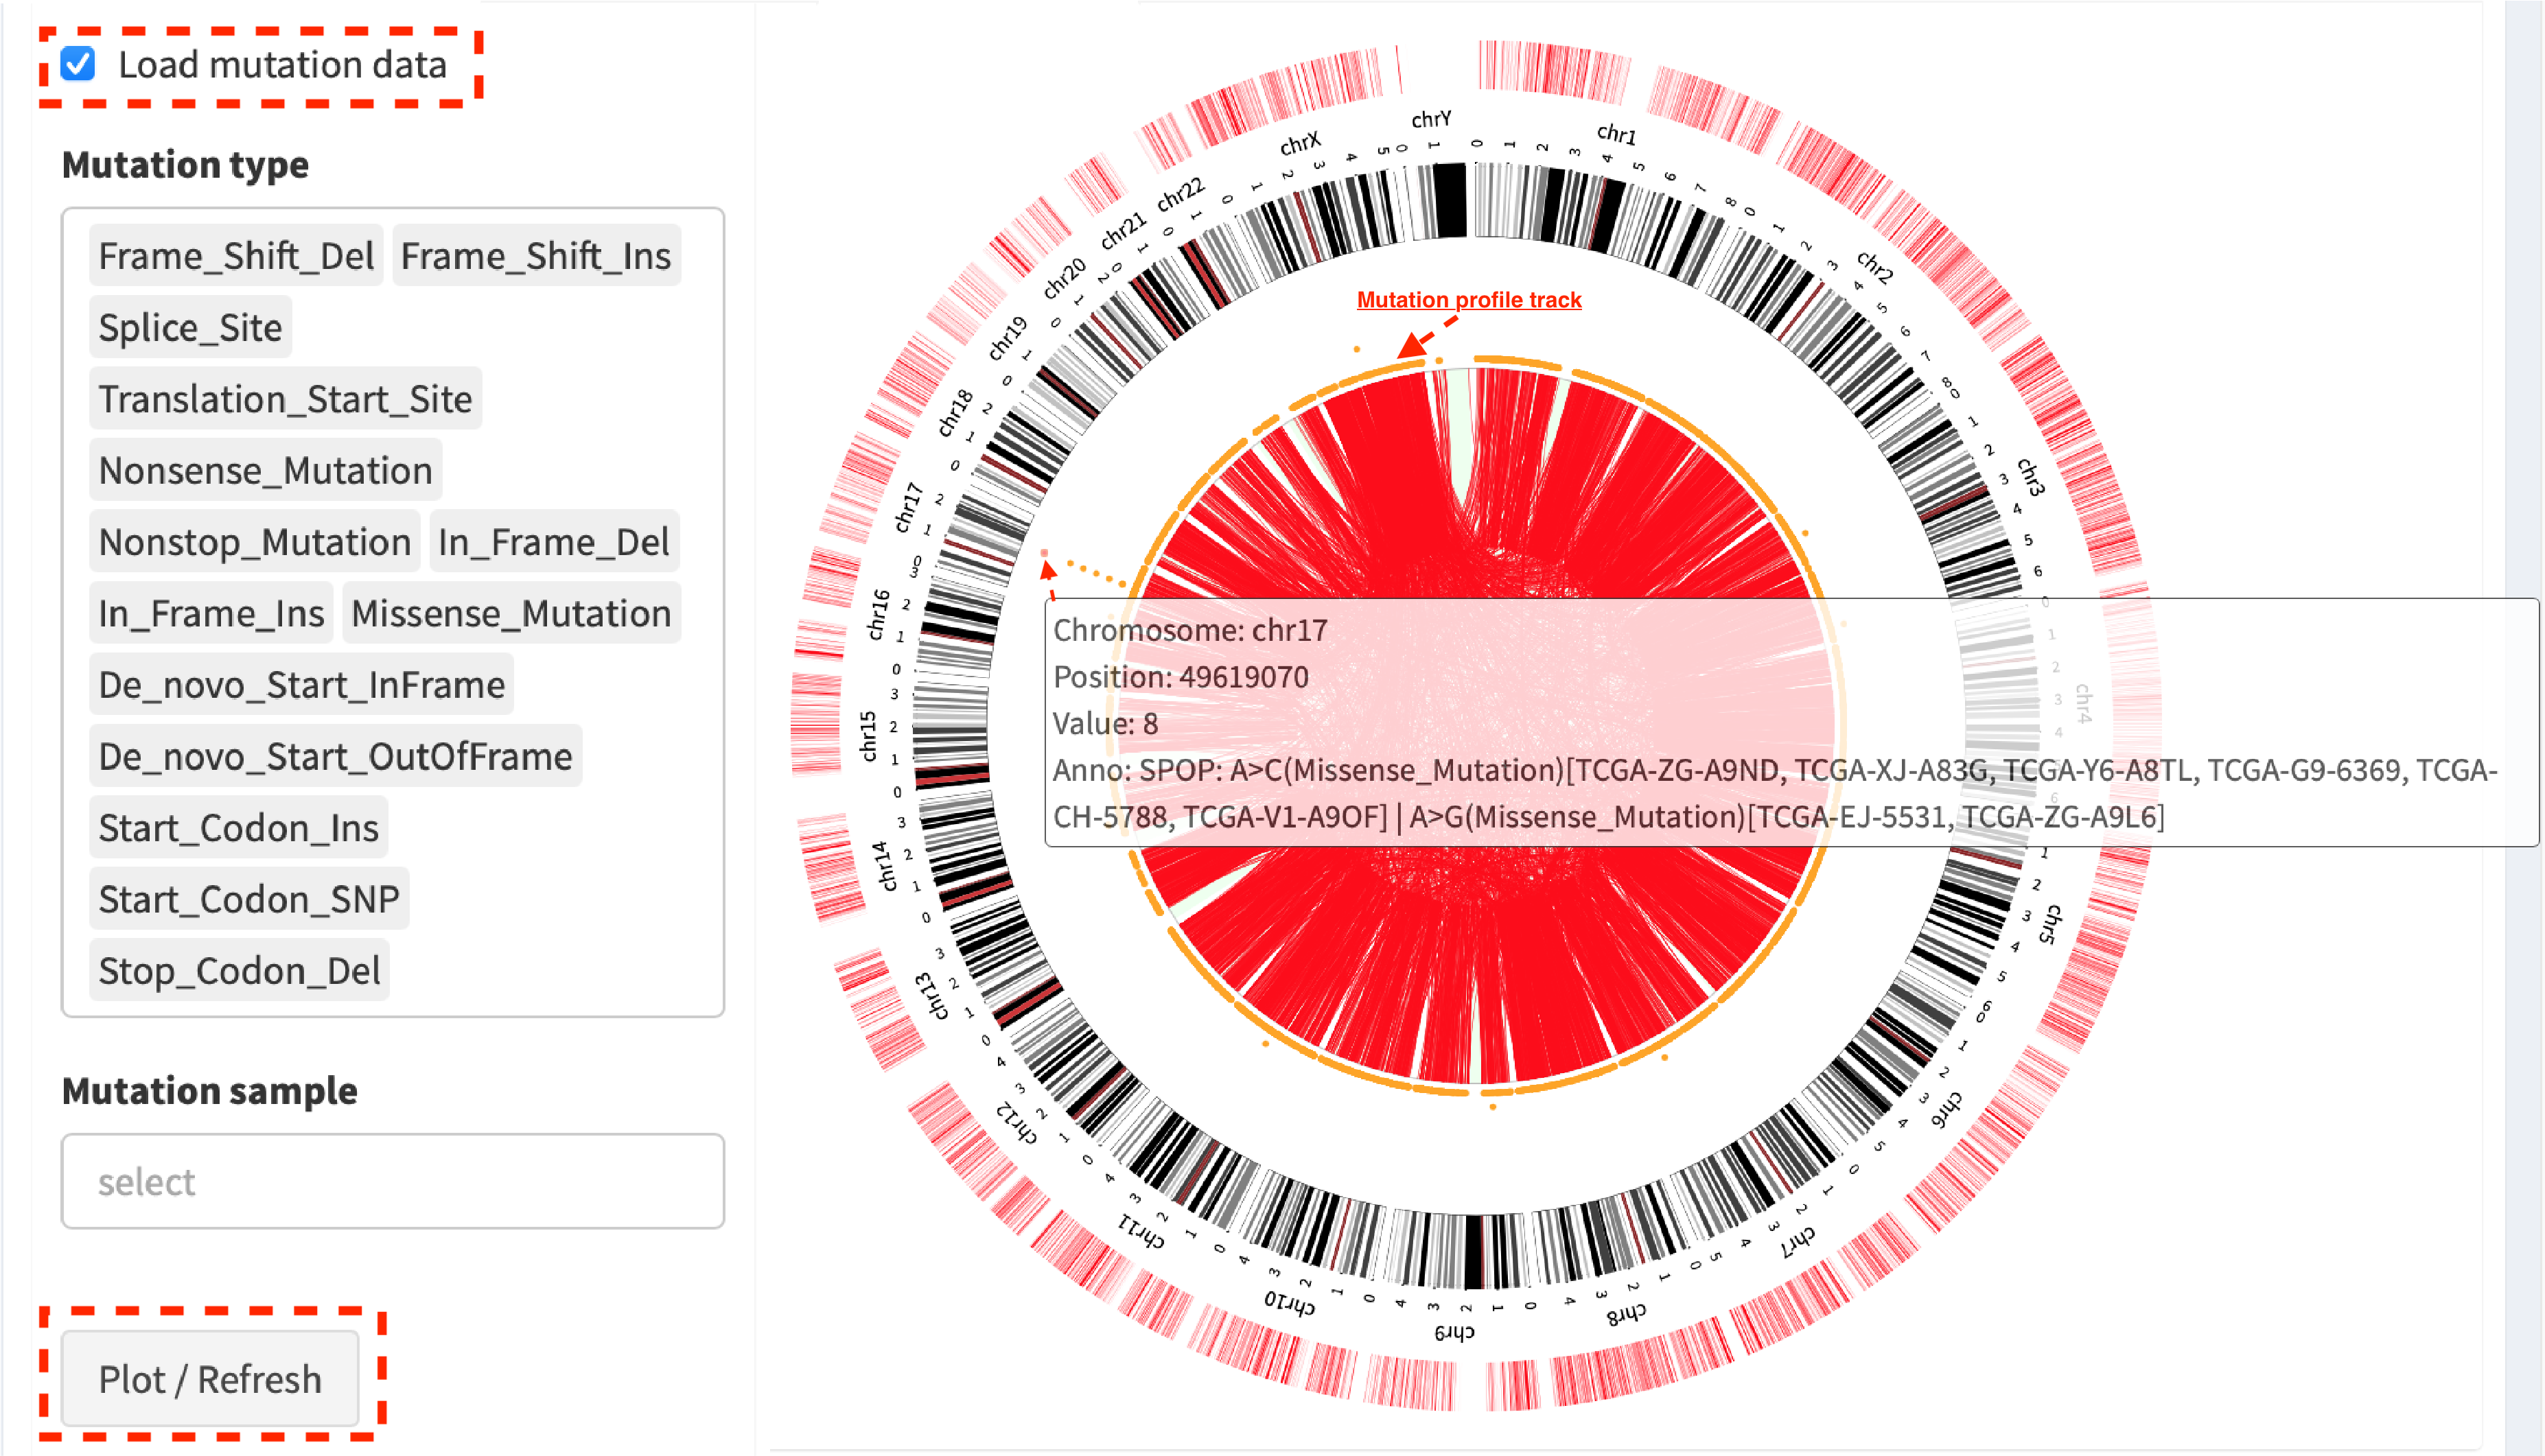Viewport: 2545px width, 1456px height.
Task: Choose the Translation_Start_Site tag
Action: point(285,399)
